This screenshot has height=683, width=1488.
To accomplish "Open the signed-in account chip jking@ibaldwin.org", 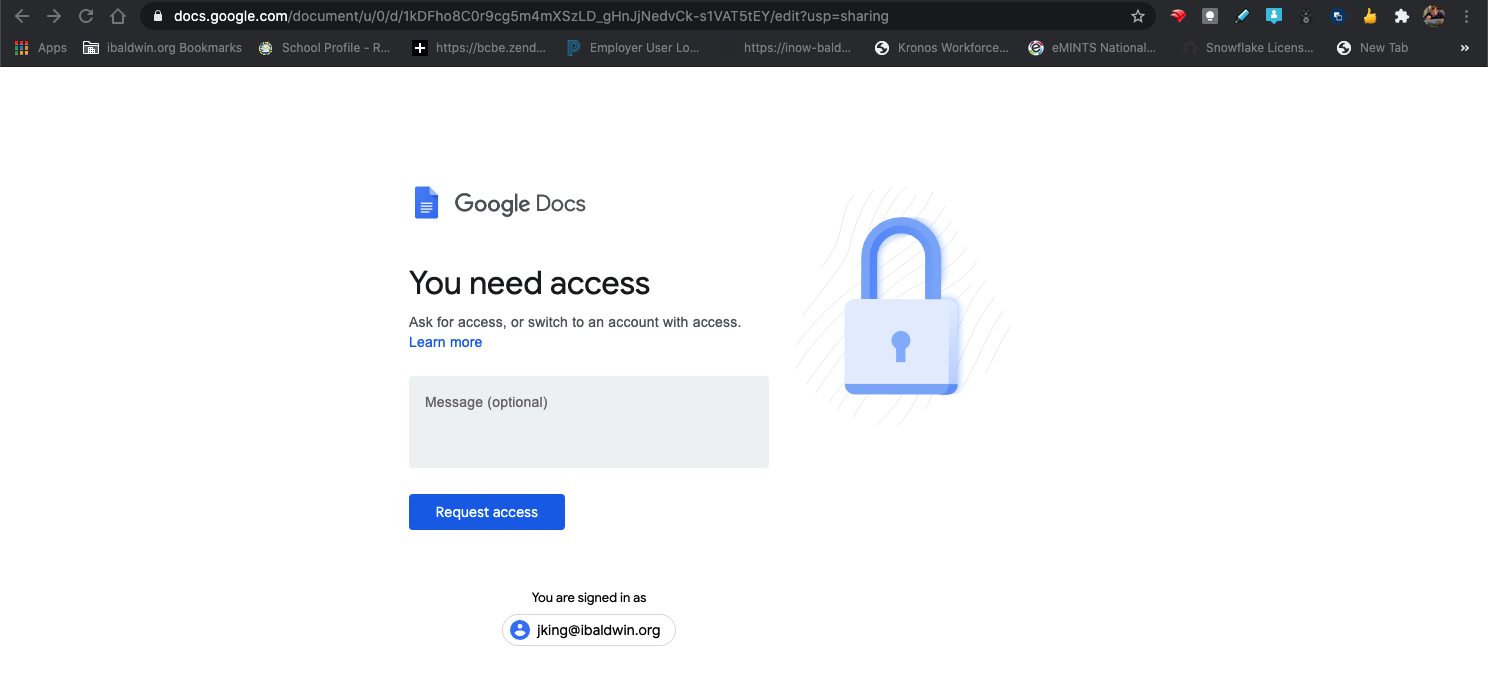I will 589,630.
